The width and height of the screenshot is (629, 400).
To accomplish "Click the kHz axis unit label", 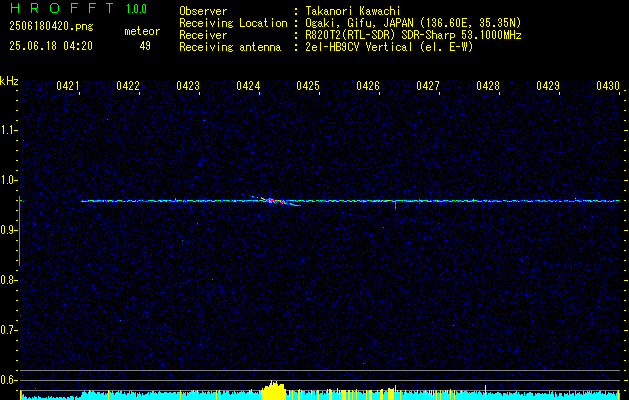I will tap(9, 81).
